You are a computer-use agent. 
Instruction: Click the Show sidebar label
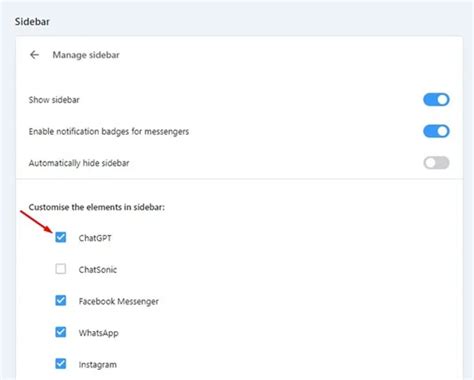(54, 100)
